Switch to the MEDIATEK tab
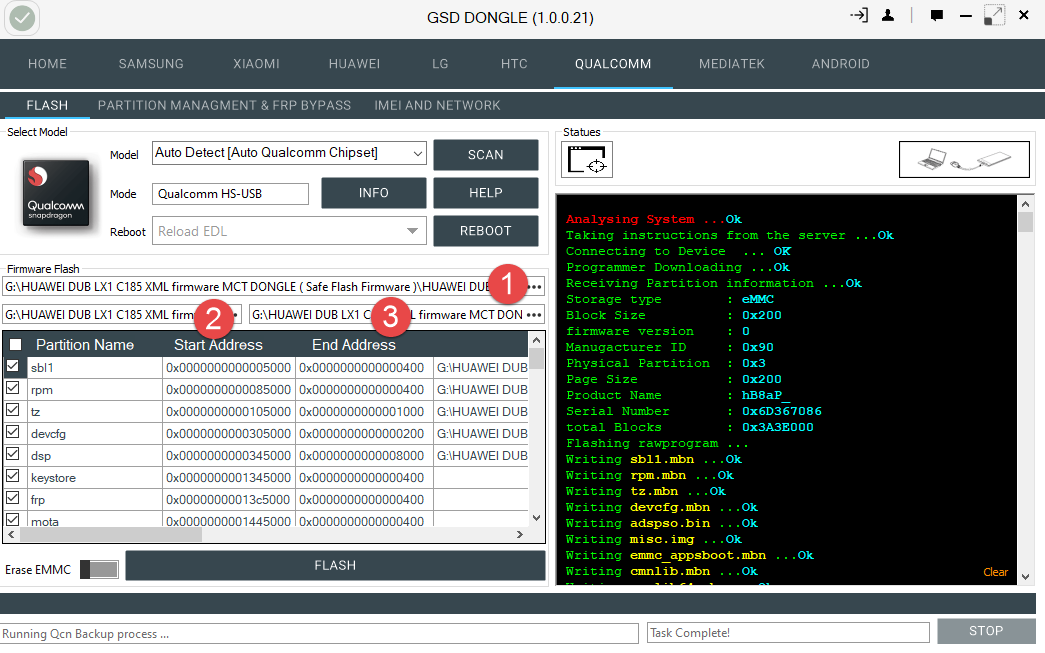1045x653 pixels. point(731,64)
